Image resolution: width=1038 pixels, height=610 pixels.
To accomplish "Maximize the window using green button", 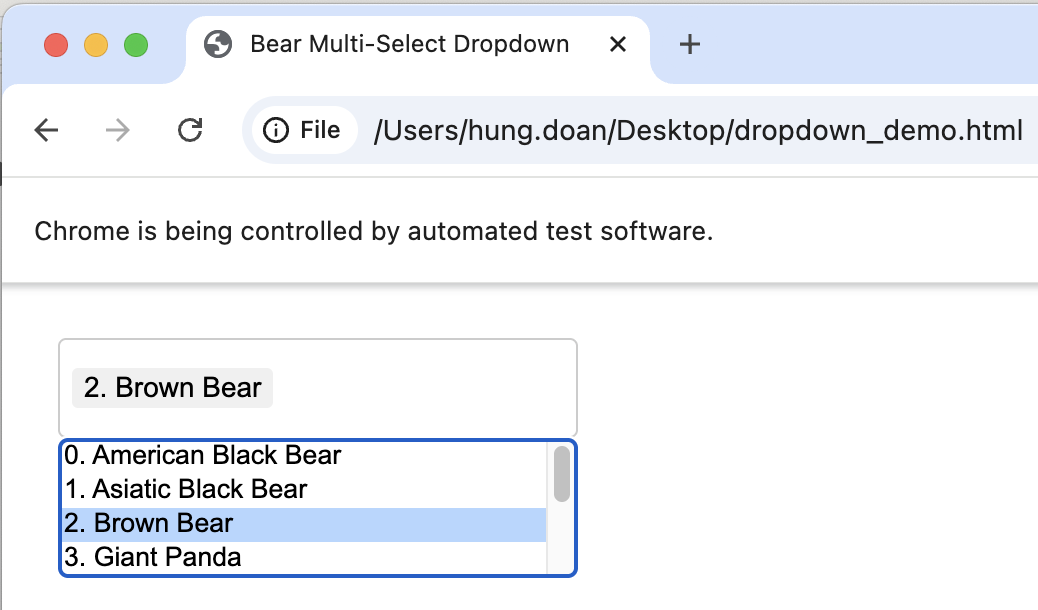I will pos(136,45).
